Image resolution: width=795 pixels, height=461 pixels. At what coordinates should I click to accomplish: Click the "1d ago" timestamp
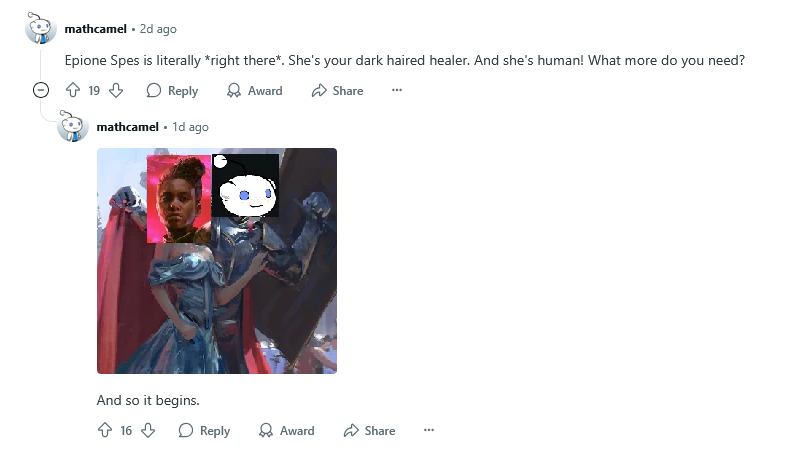[x=190, y=127]
